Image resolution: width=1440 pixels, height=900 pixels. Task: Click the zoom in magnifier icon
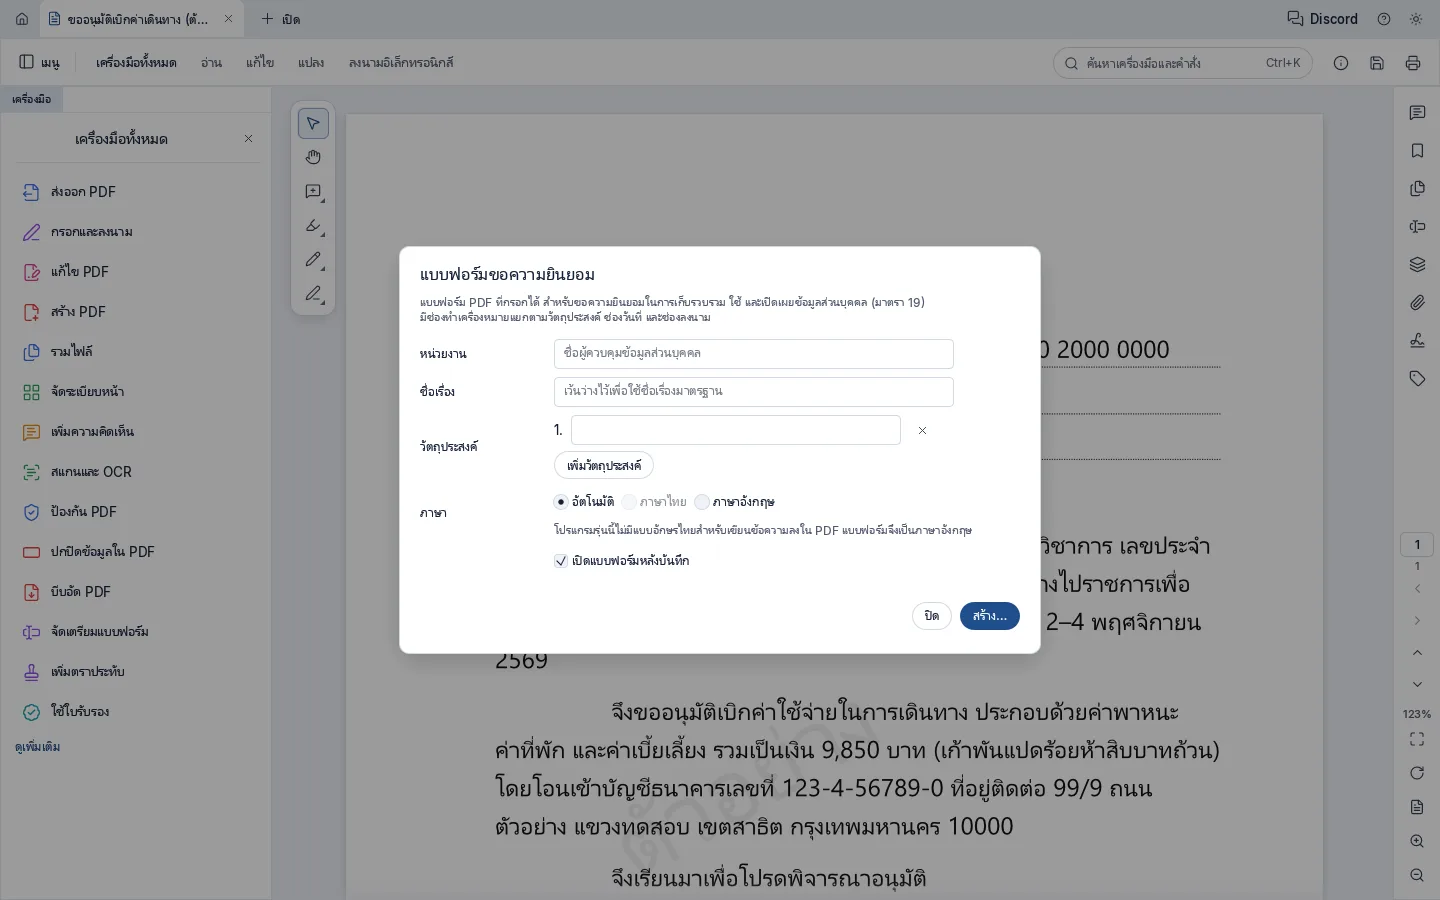[x=1417, y=842]
